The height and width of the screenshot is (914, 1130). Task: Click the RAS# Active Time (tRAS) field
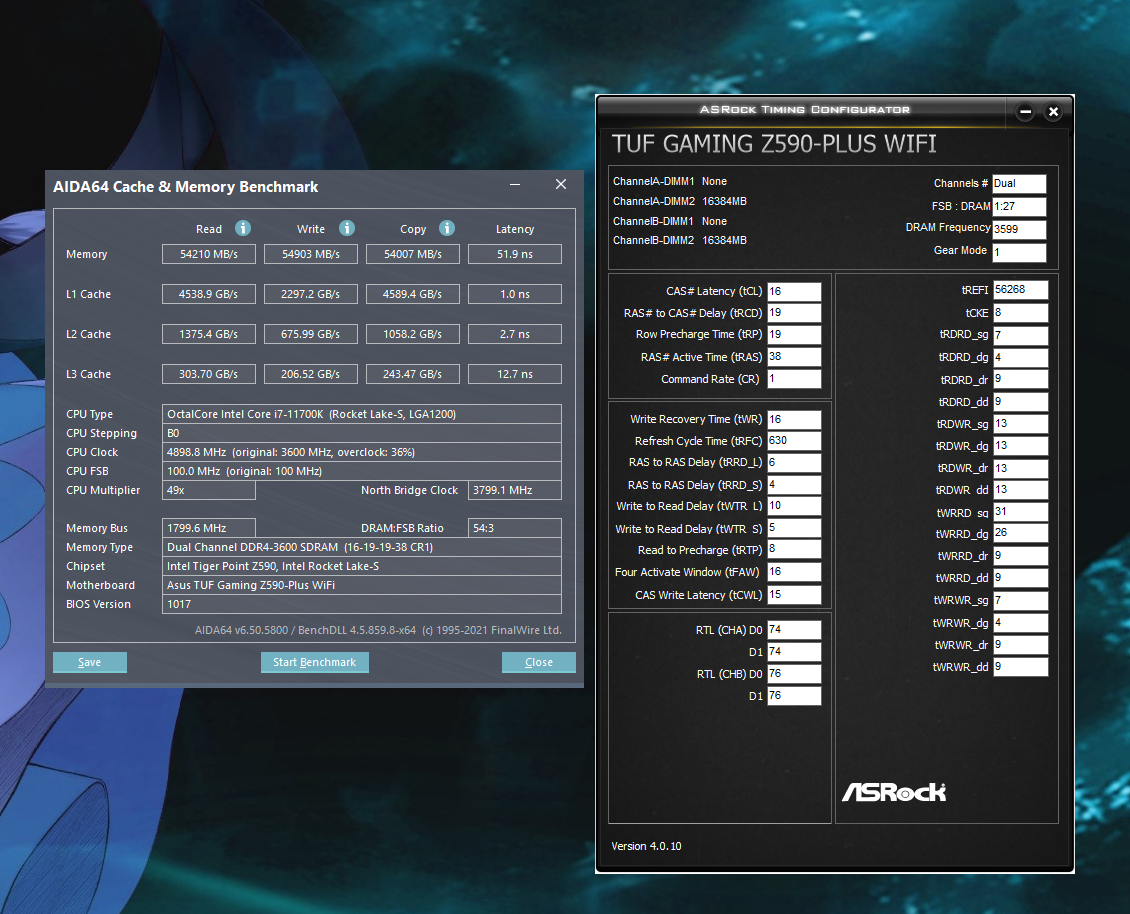coord(794,357)
